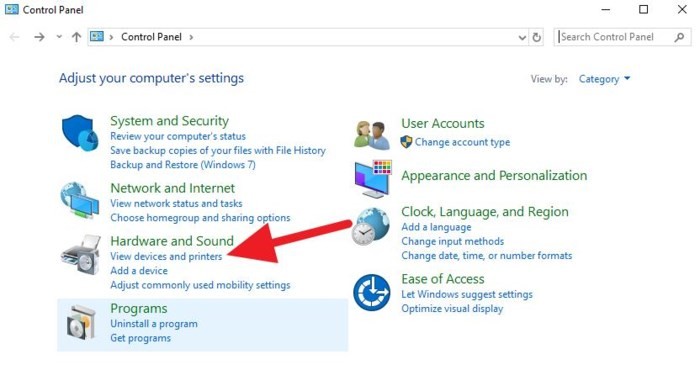
Task: Go forward with the right arrow button
Action: point(39,37)
